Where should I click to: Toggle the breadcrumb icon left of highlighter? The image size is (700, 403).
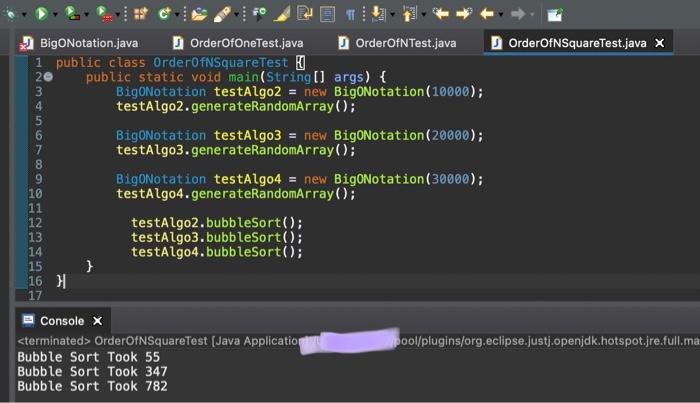pyautogui.click(x=259, y=14)
